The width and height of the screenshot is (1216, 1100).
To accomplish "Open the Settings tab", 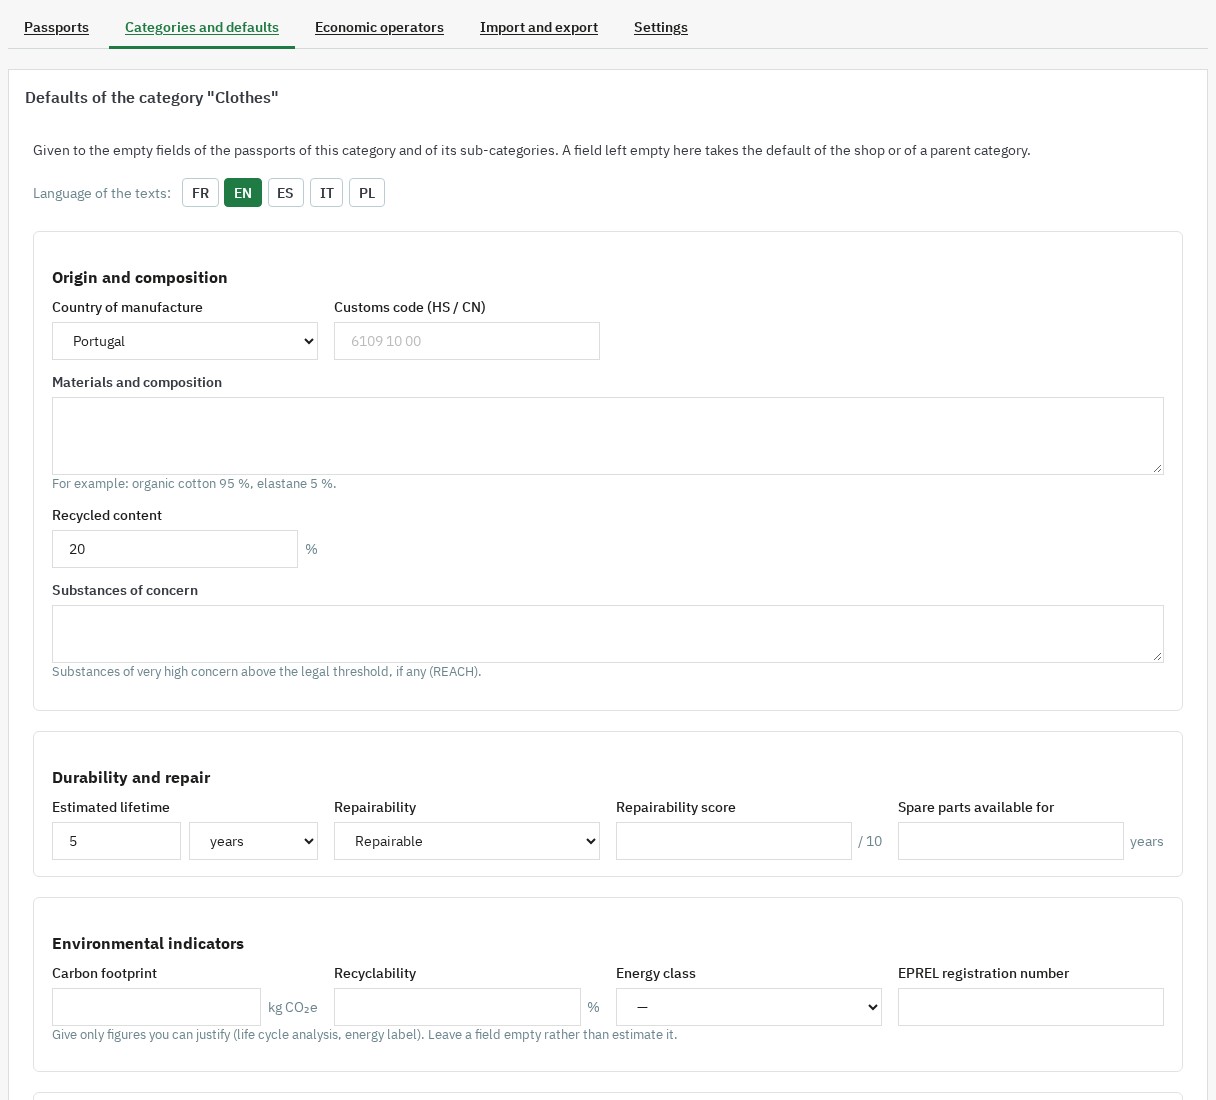I will click(x=661, y=27).
